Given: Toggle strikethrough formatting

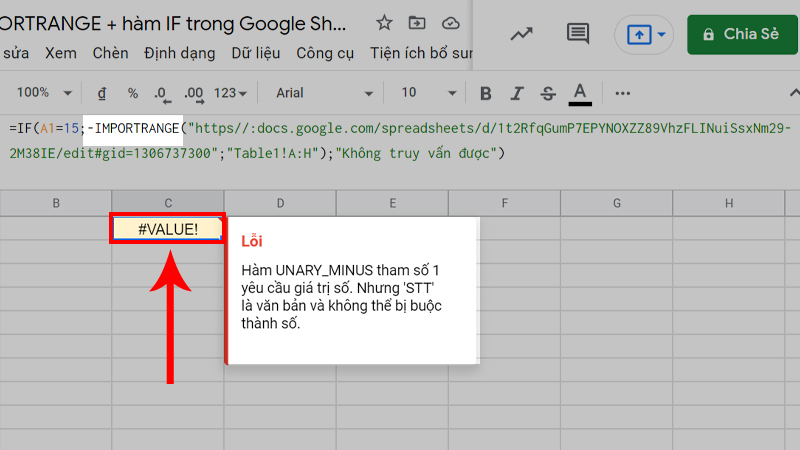Looking at the screenshot, I should (548, 93).
